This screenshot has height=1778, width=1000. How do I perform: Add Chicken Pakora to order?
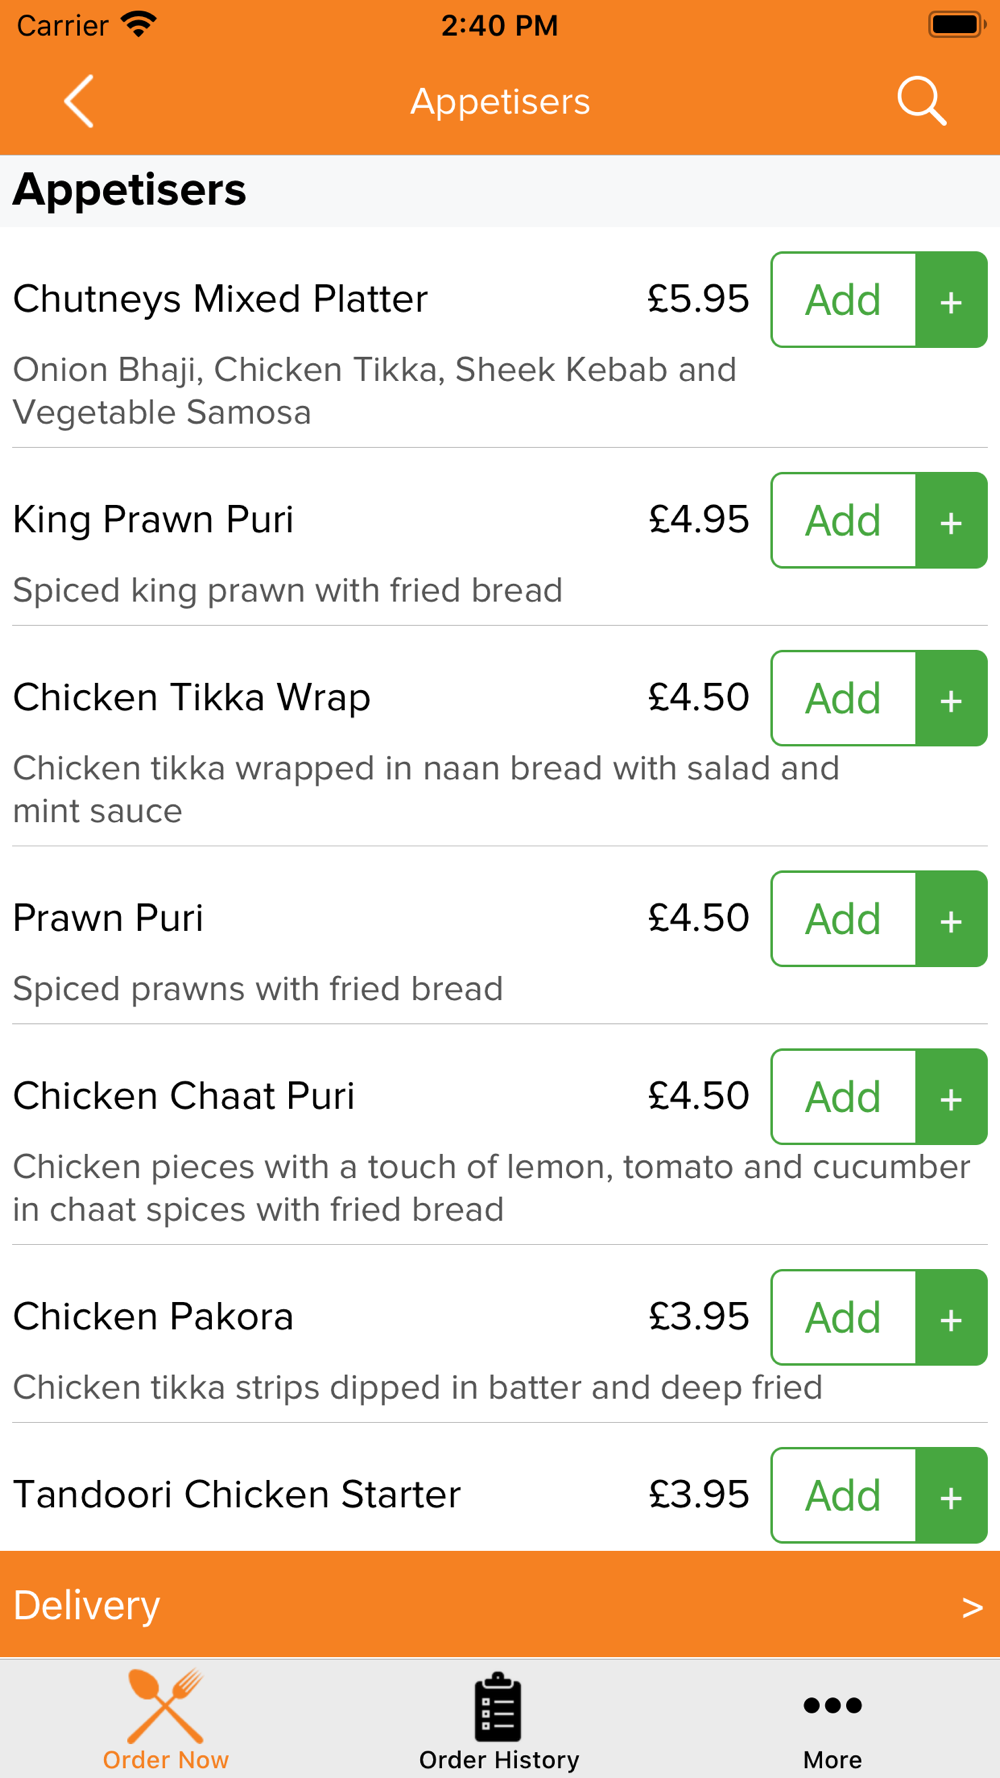point(844,1318)
